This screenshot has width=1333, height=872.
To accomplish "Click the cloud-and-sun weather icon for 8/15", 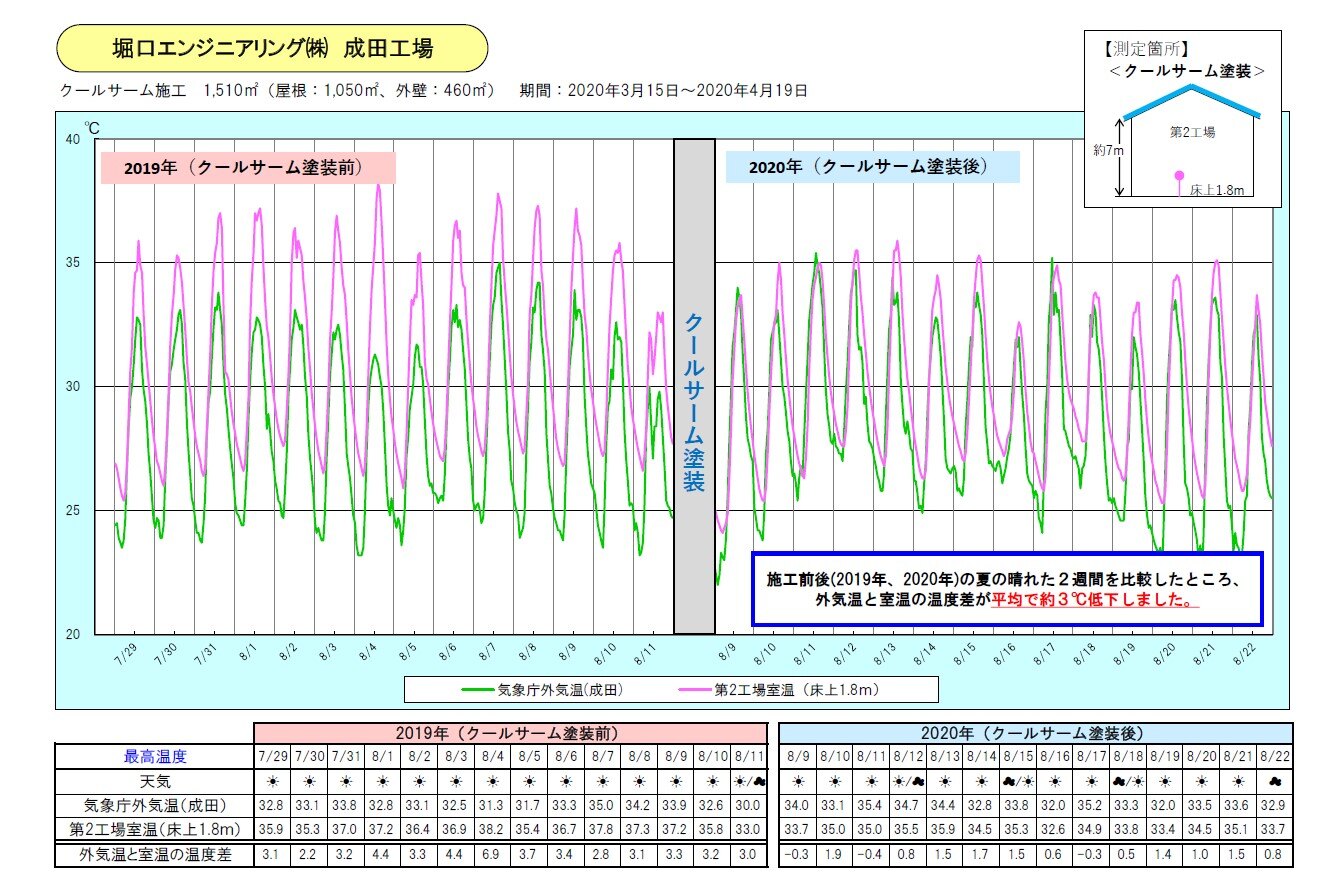I will pyautogui.click(x=1018, y=781).
